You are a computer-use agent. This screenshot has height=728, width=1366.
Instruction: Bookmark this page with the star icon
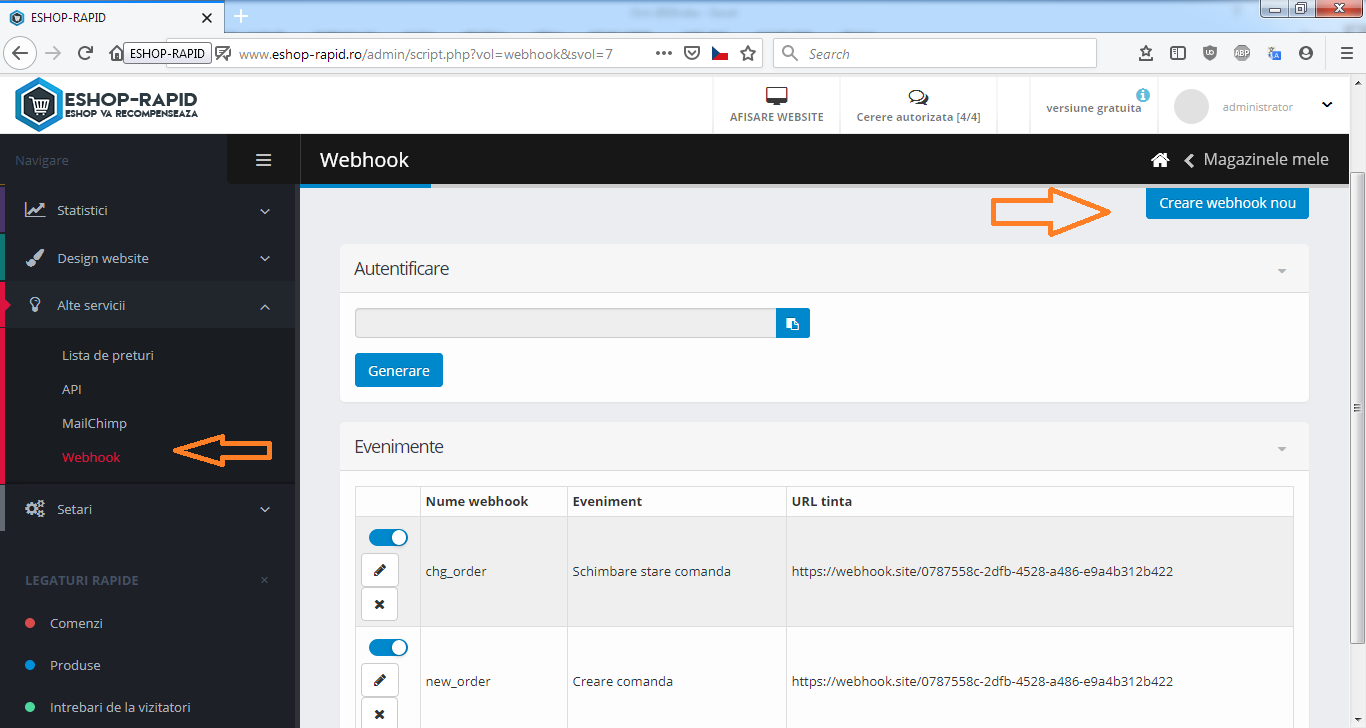(748, 53)
